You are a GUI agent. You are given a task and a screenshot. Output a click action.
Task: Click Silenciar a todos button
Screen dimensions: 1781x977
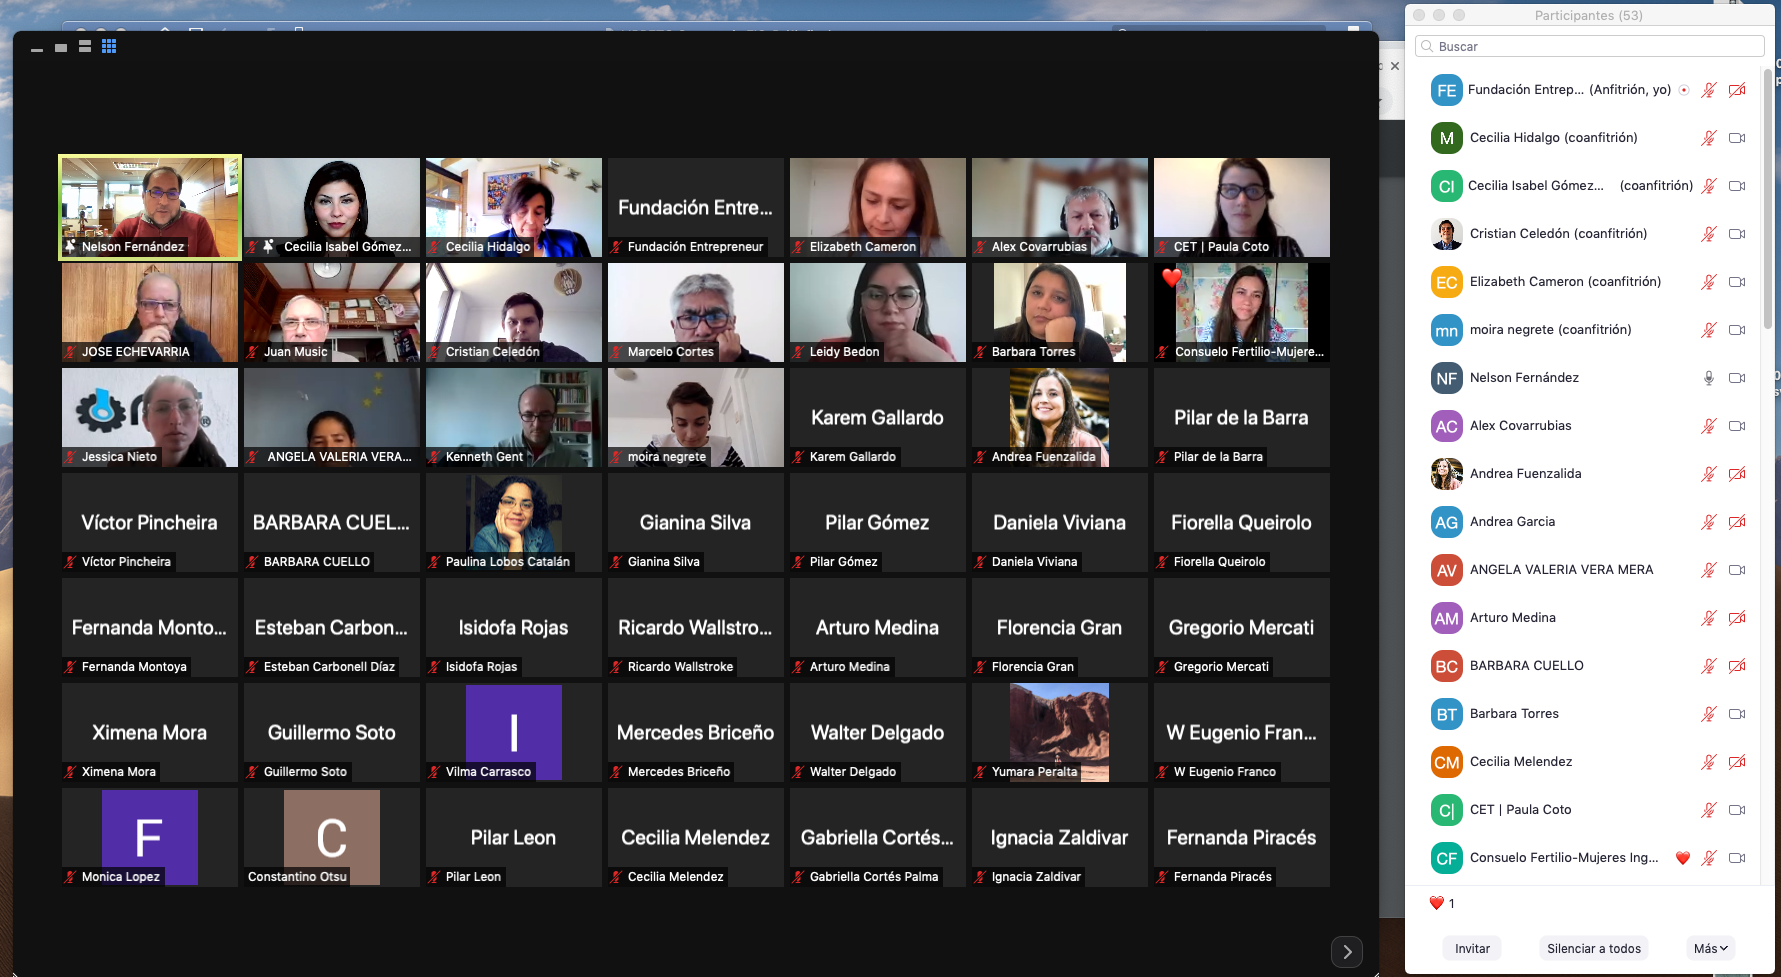click(x=1593, y=948)
